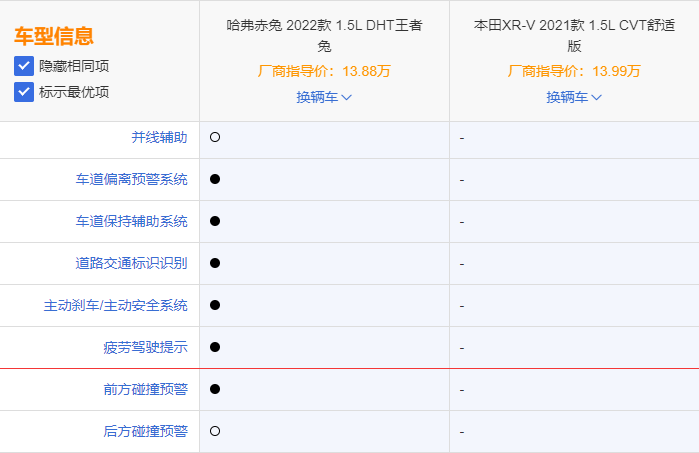Click filled dot in 车道偏离预警系统 row
Screen dimensions: 699x453
[215, 179]
